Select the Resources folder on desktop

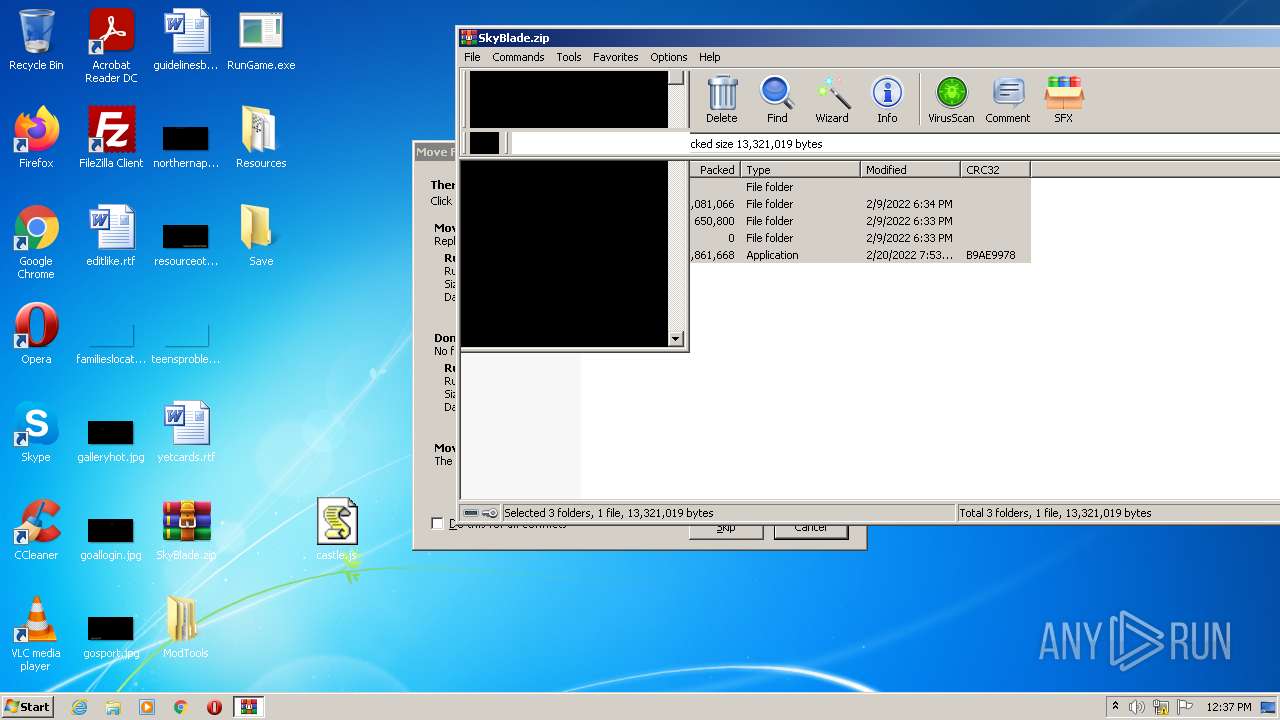pyautogui.click(x=261, y=139)
